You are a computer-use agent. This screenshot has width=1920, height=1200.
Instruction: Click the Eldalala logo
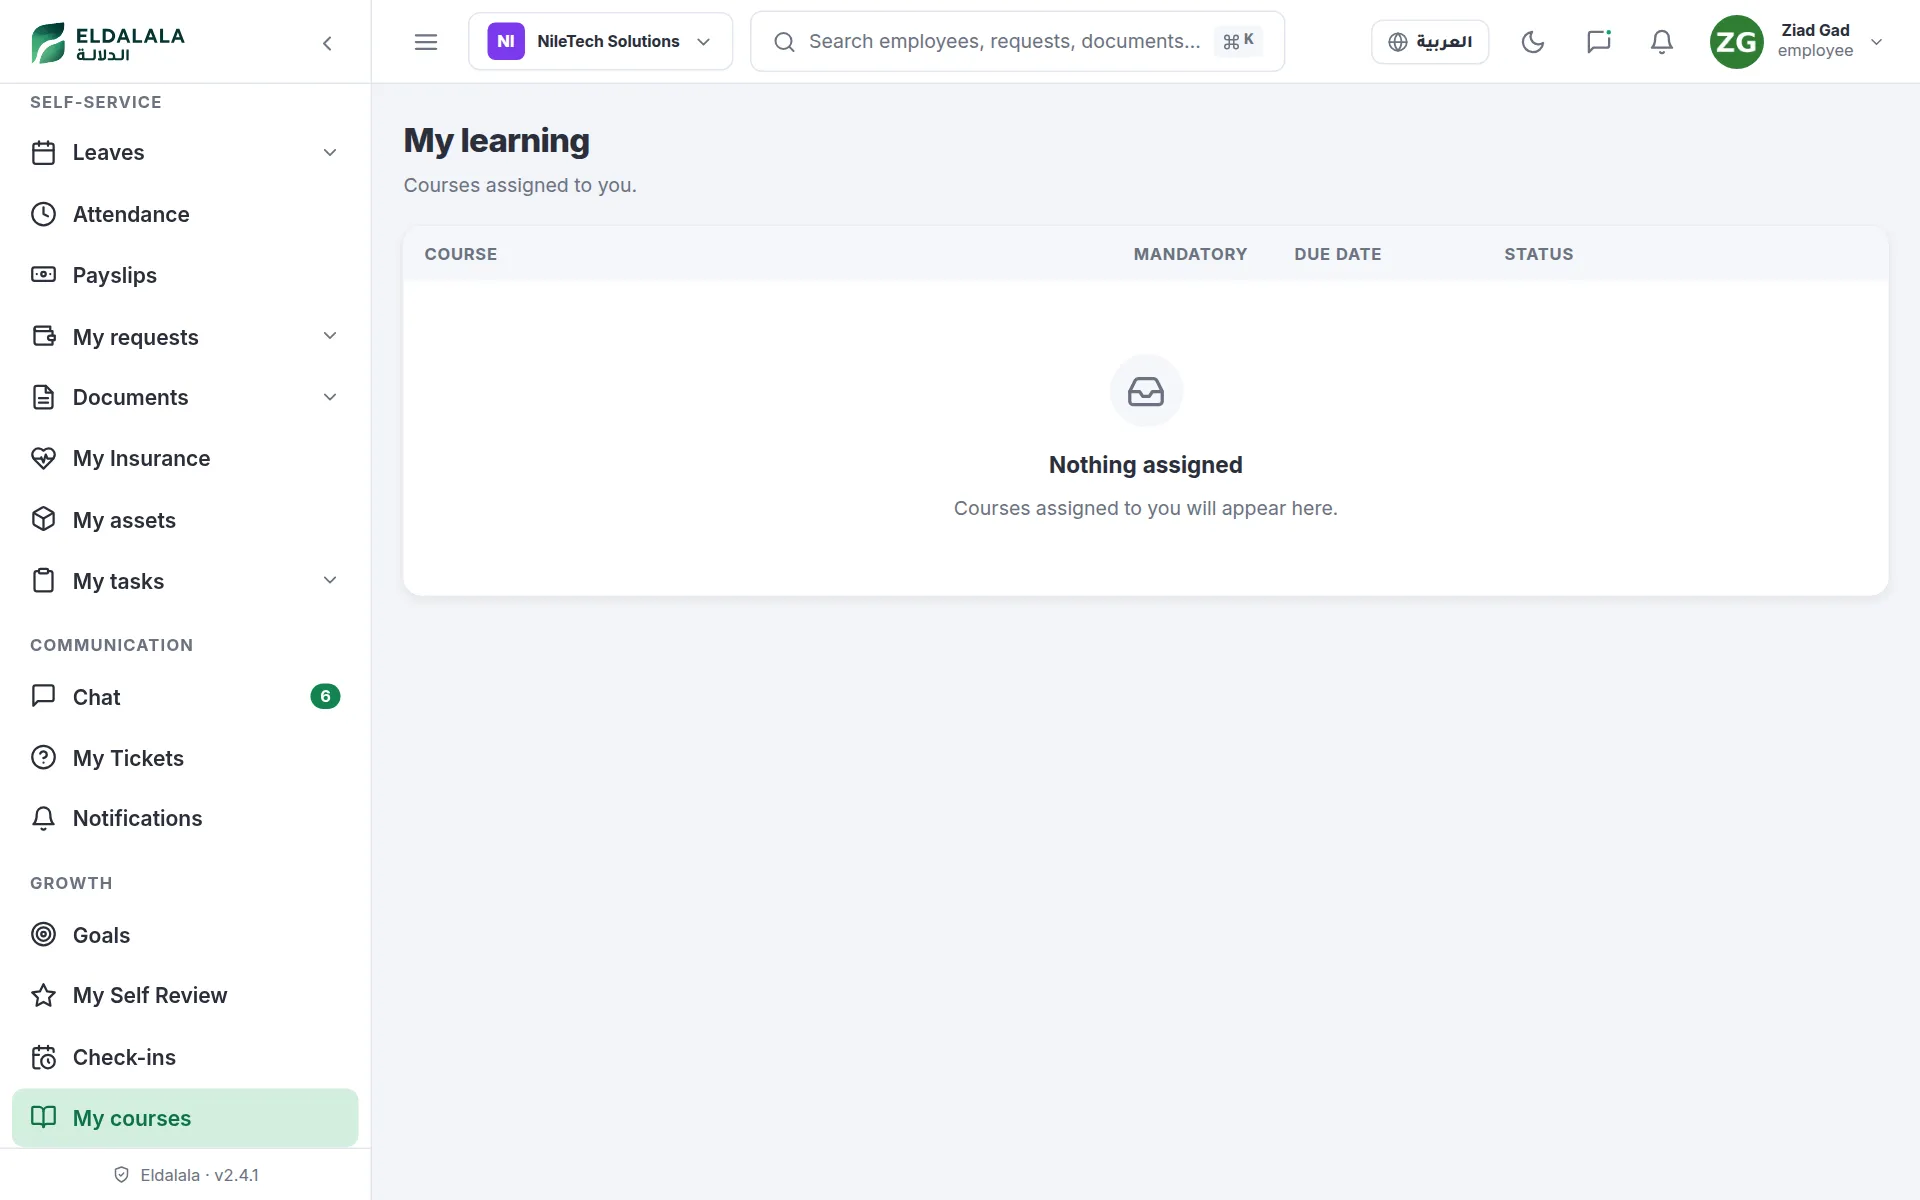108,43
